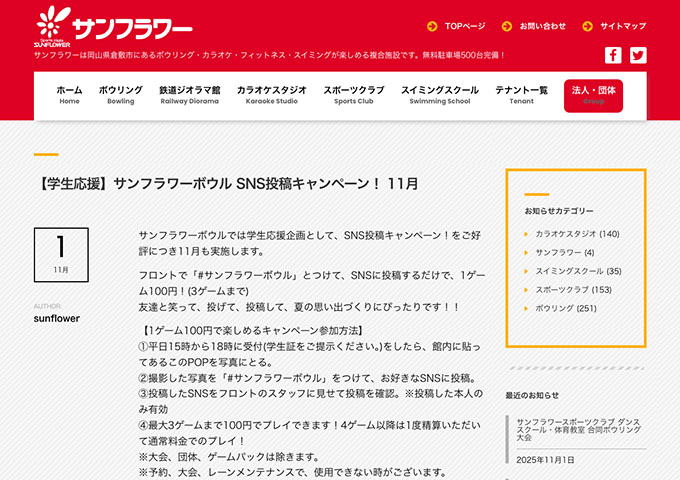Screen dimensions: 680x480
Task: Click the article title 学生応援 SNS投稿キャンペーン
Action: tap(226, 183)
